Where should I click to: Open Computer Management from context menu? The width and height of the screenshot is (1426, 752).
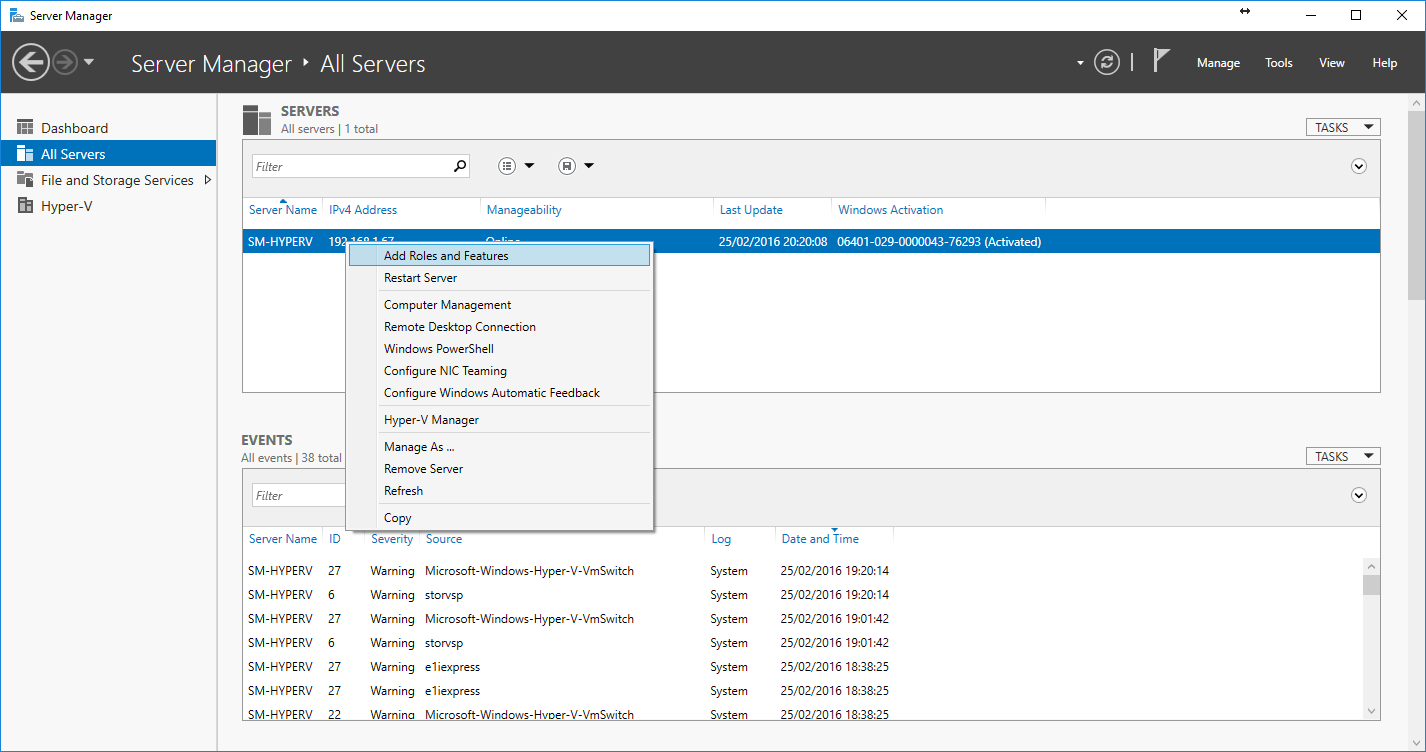[499, 305]
